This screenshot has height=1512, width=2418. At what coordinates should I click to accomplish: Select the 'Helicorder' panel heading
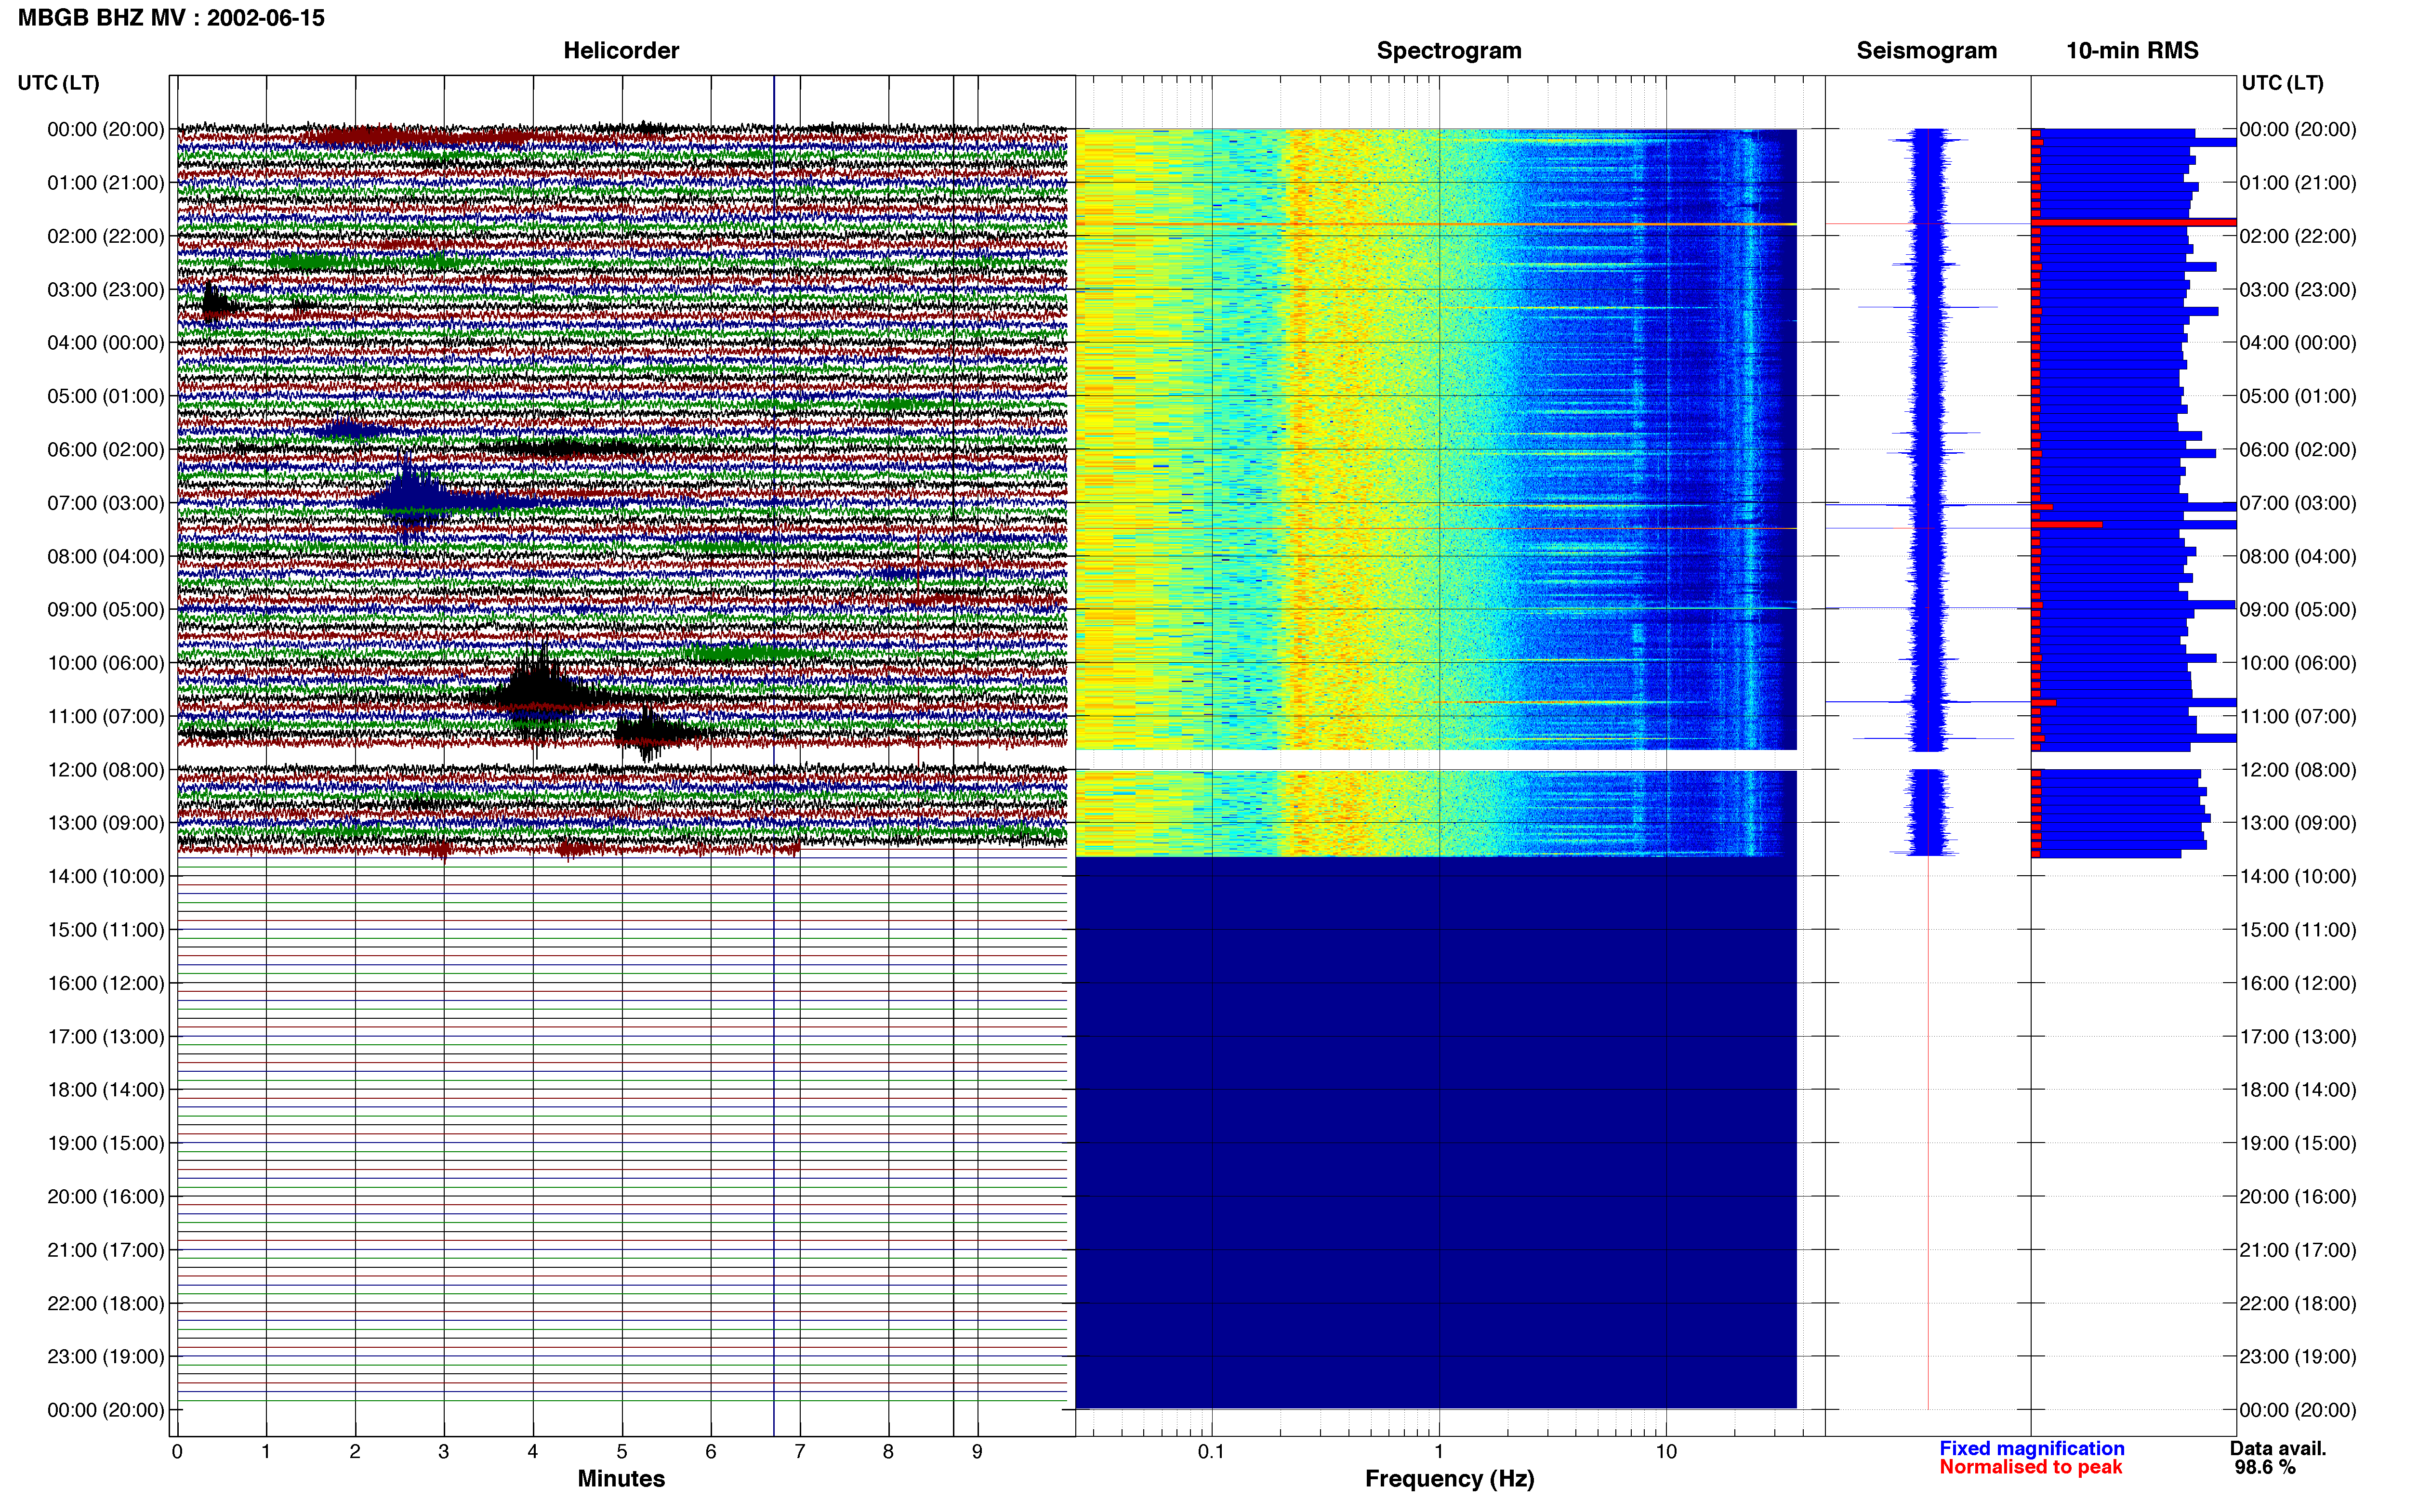coord(621,50)
